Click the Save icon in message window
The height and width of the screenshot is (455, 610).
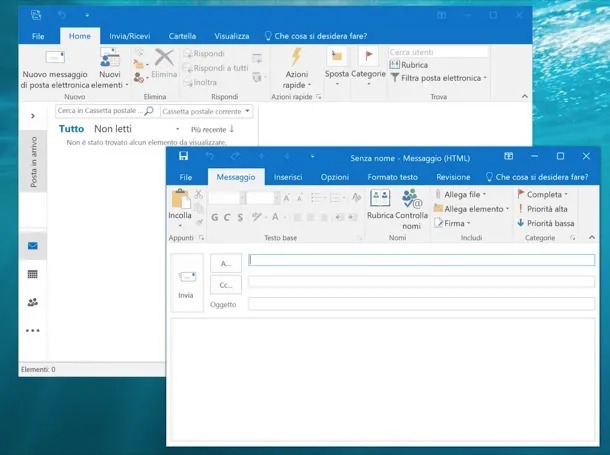183,156
